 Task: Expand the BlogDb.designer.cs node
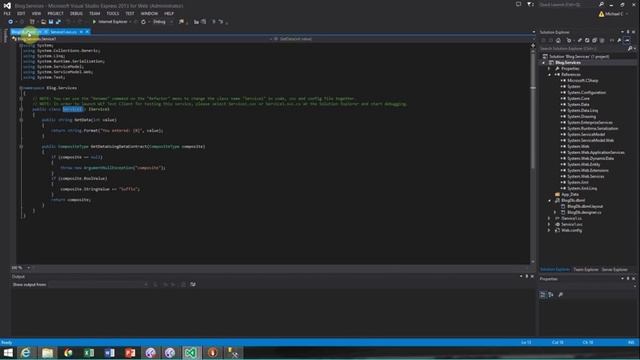555,213
